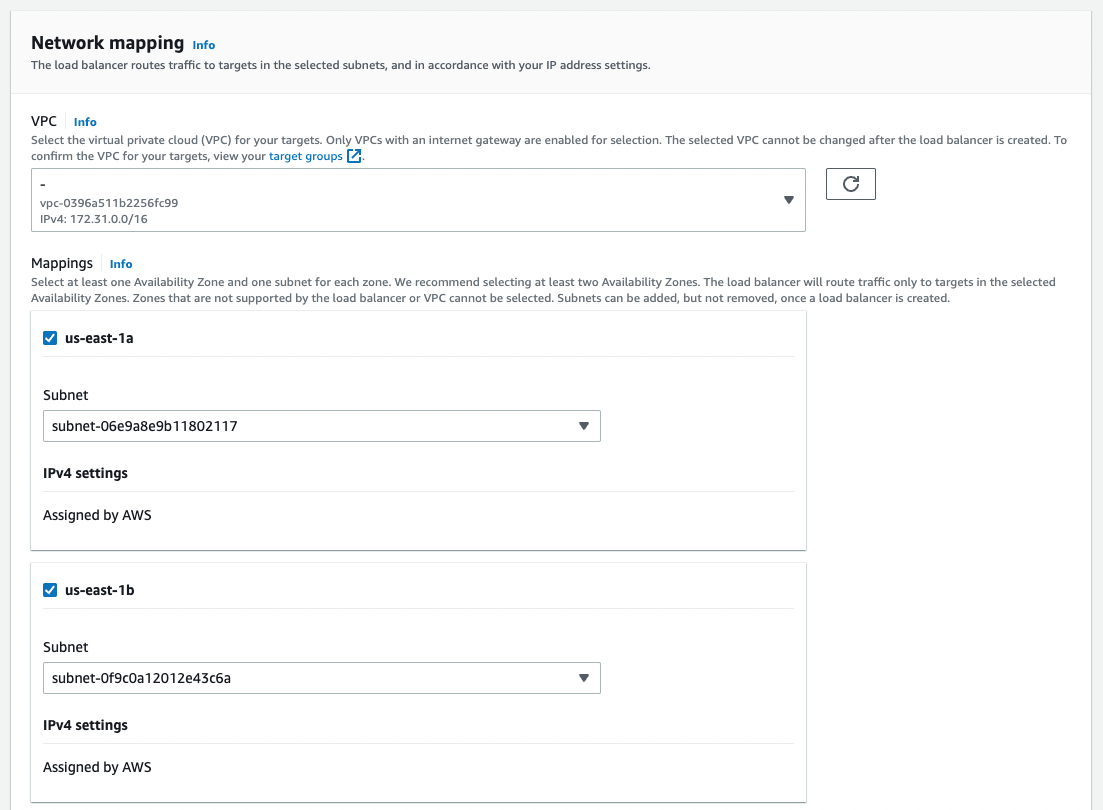Click the IPv4: 172.31.0.0/16 text
Viewport: 1103px width, 810px height.
[x=94, y=219]
